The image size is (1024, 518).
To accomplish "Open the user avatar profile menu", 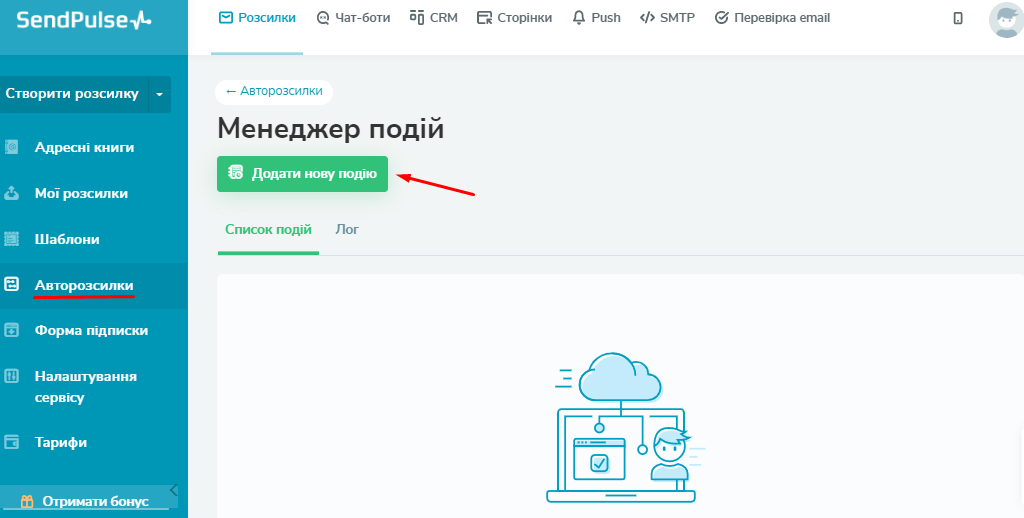I will [x=1005, y=19].
